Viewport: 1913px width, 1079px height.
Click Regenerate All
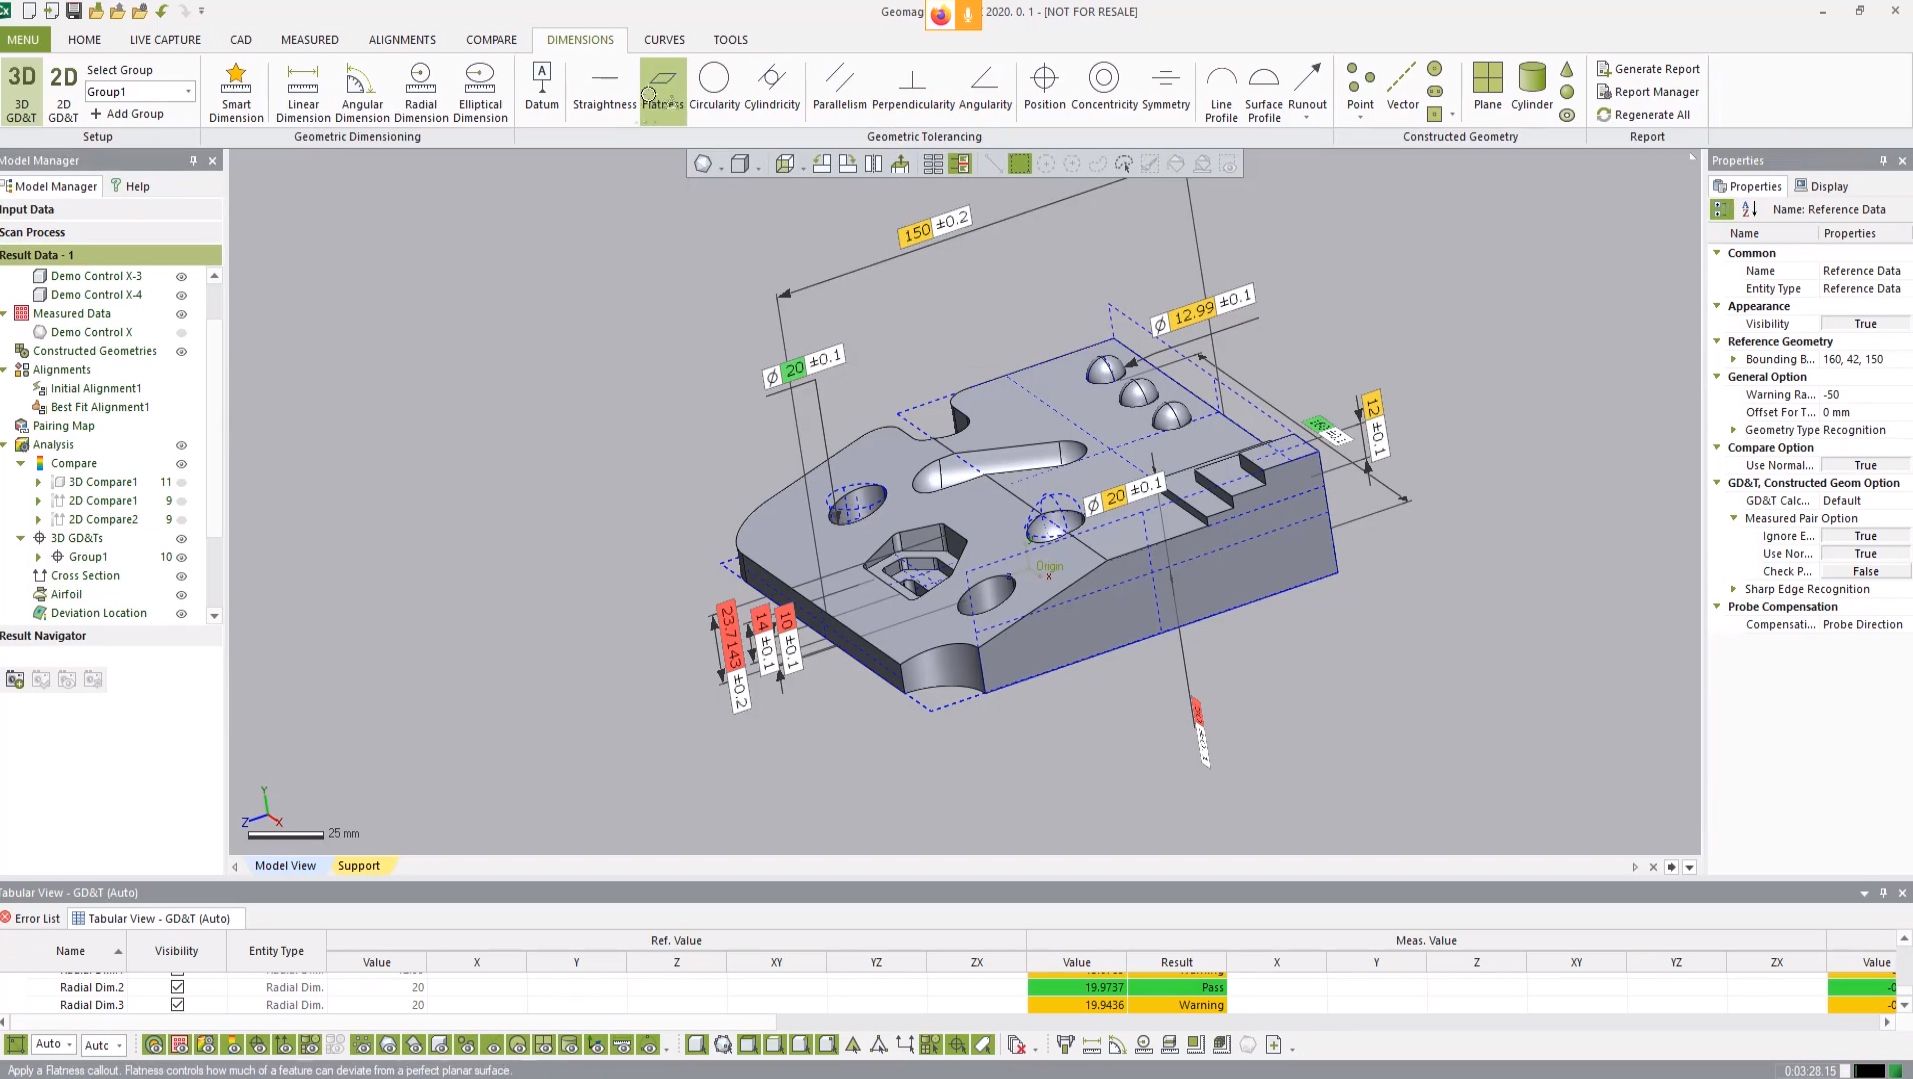tap(1643, 115)
